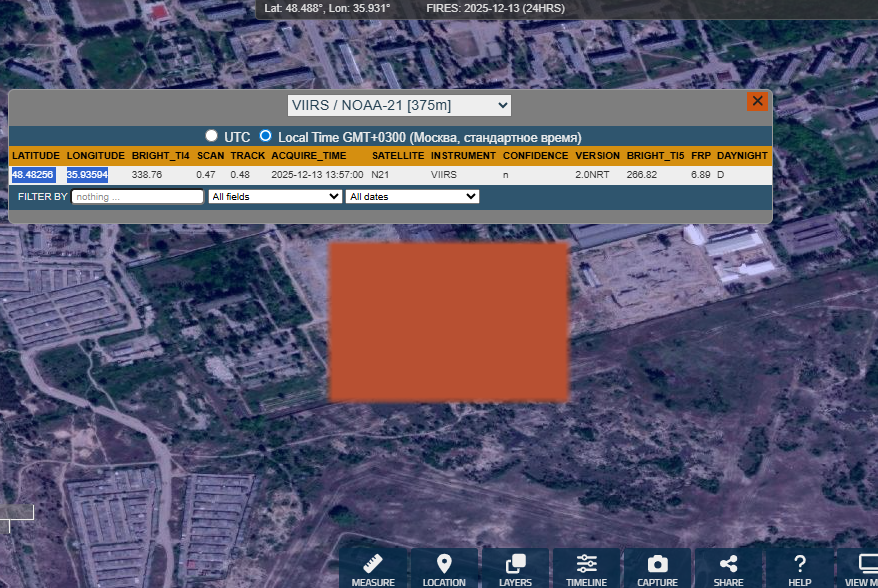Expand the VIIRS / NOAA-21 [375m] dropdown
The width and height of the screenshot is (878, 588).
[398, 105]
